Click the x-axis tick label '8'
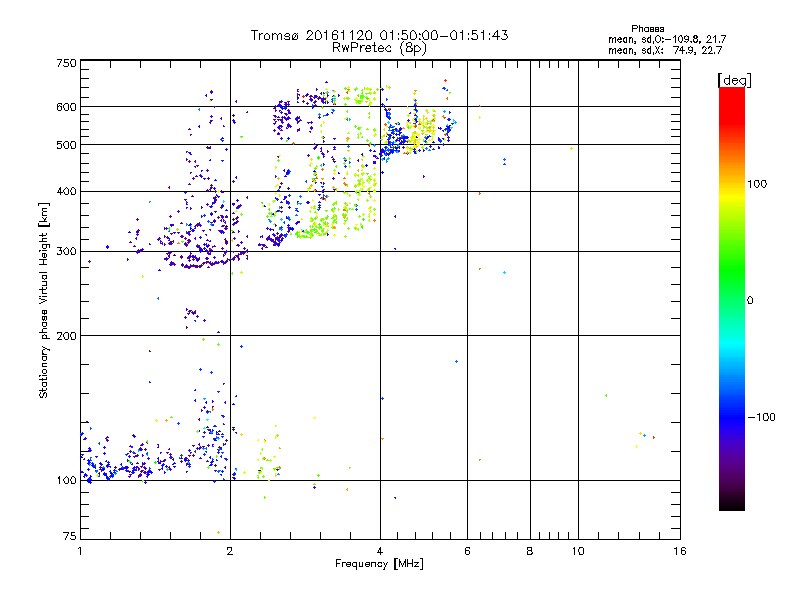Viewport: 800px width, 600px height. coord(530,551)
